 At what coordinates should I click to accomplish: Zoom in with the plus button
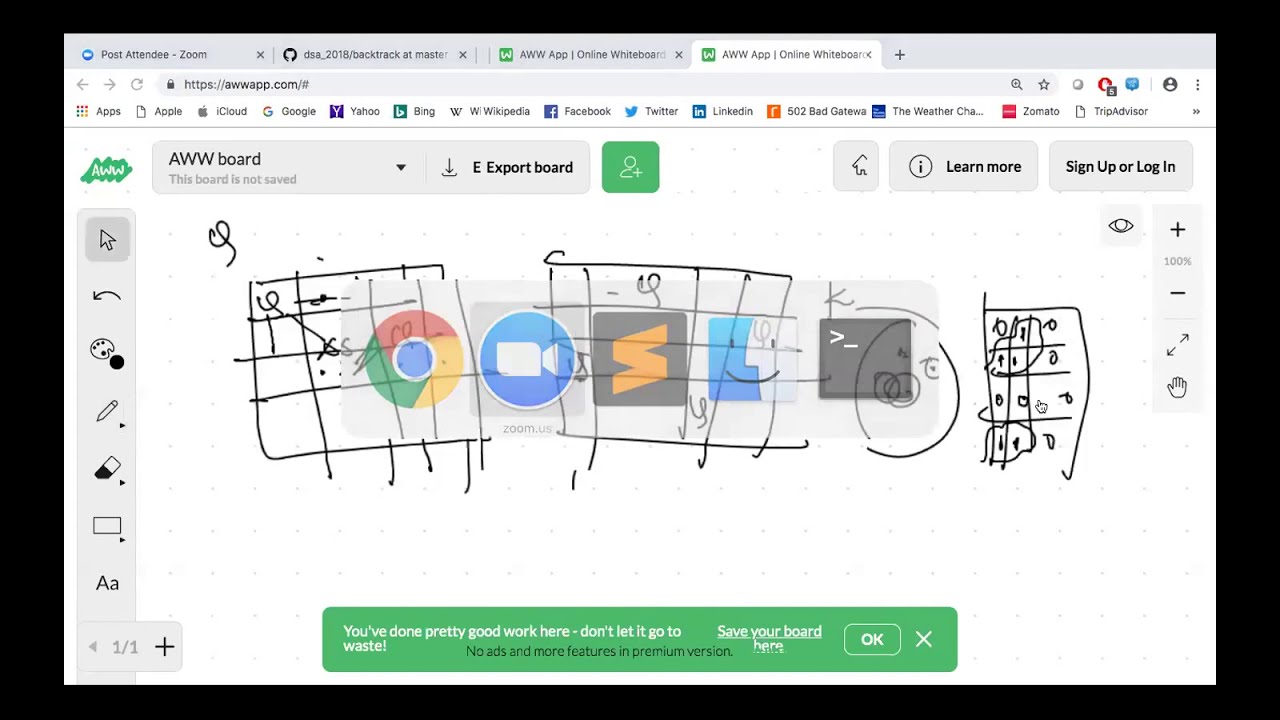(1177, 230)
